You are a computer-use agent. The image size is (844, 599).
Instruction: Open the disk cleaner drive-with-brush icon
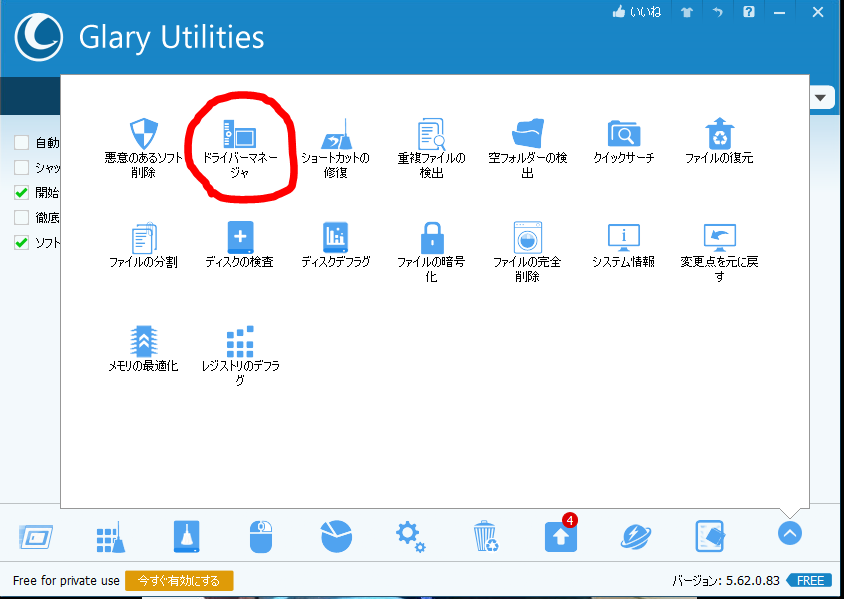coord(186,536)
